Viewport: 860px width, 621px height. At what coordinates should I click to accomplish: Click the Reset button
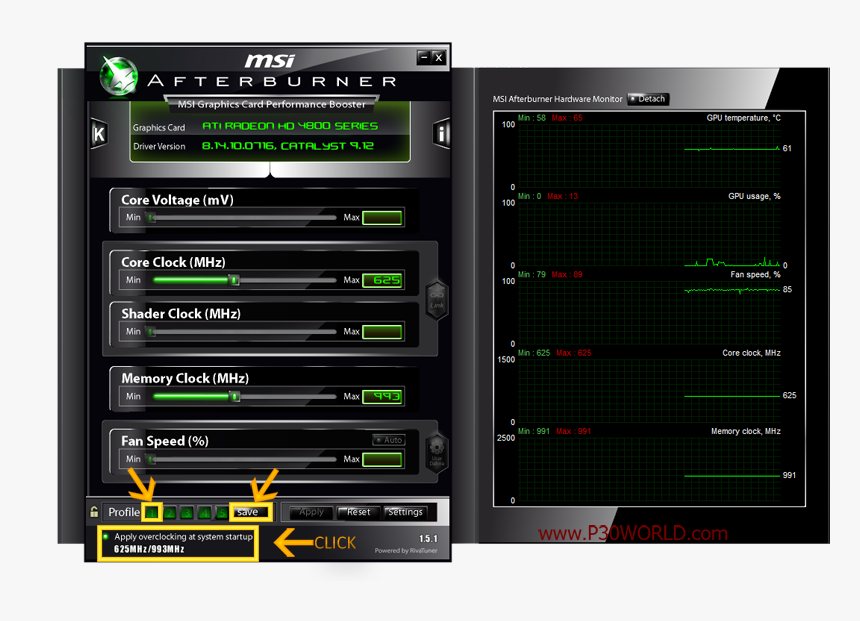click(358, 512)
